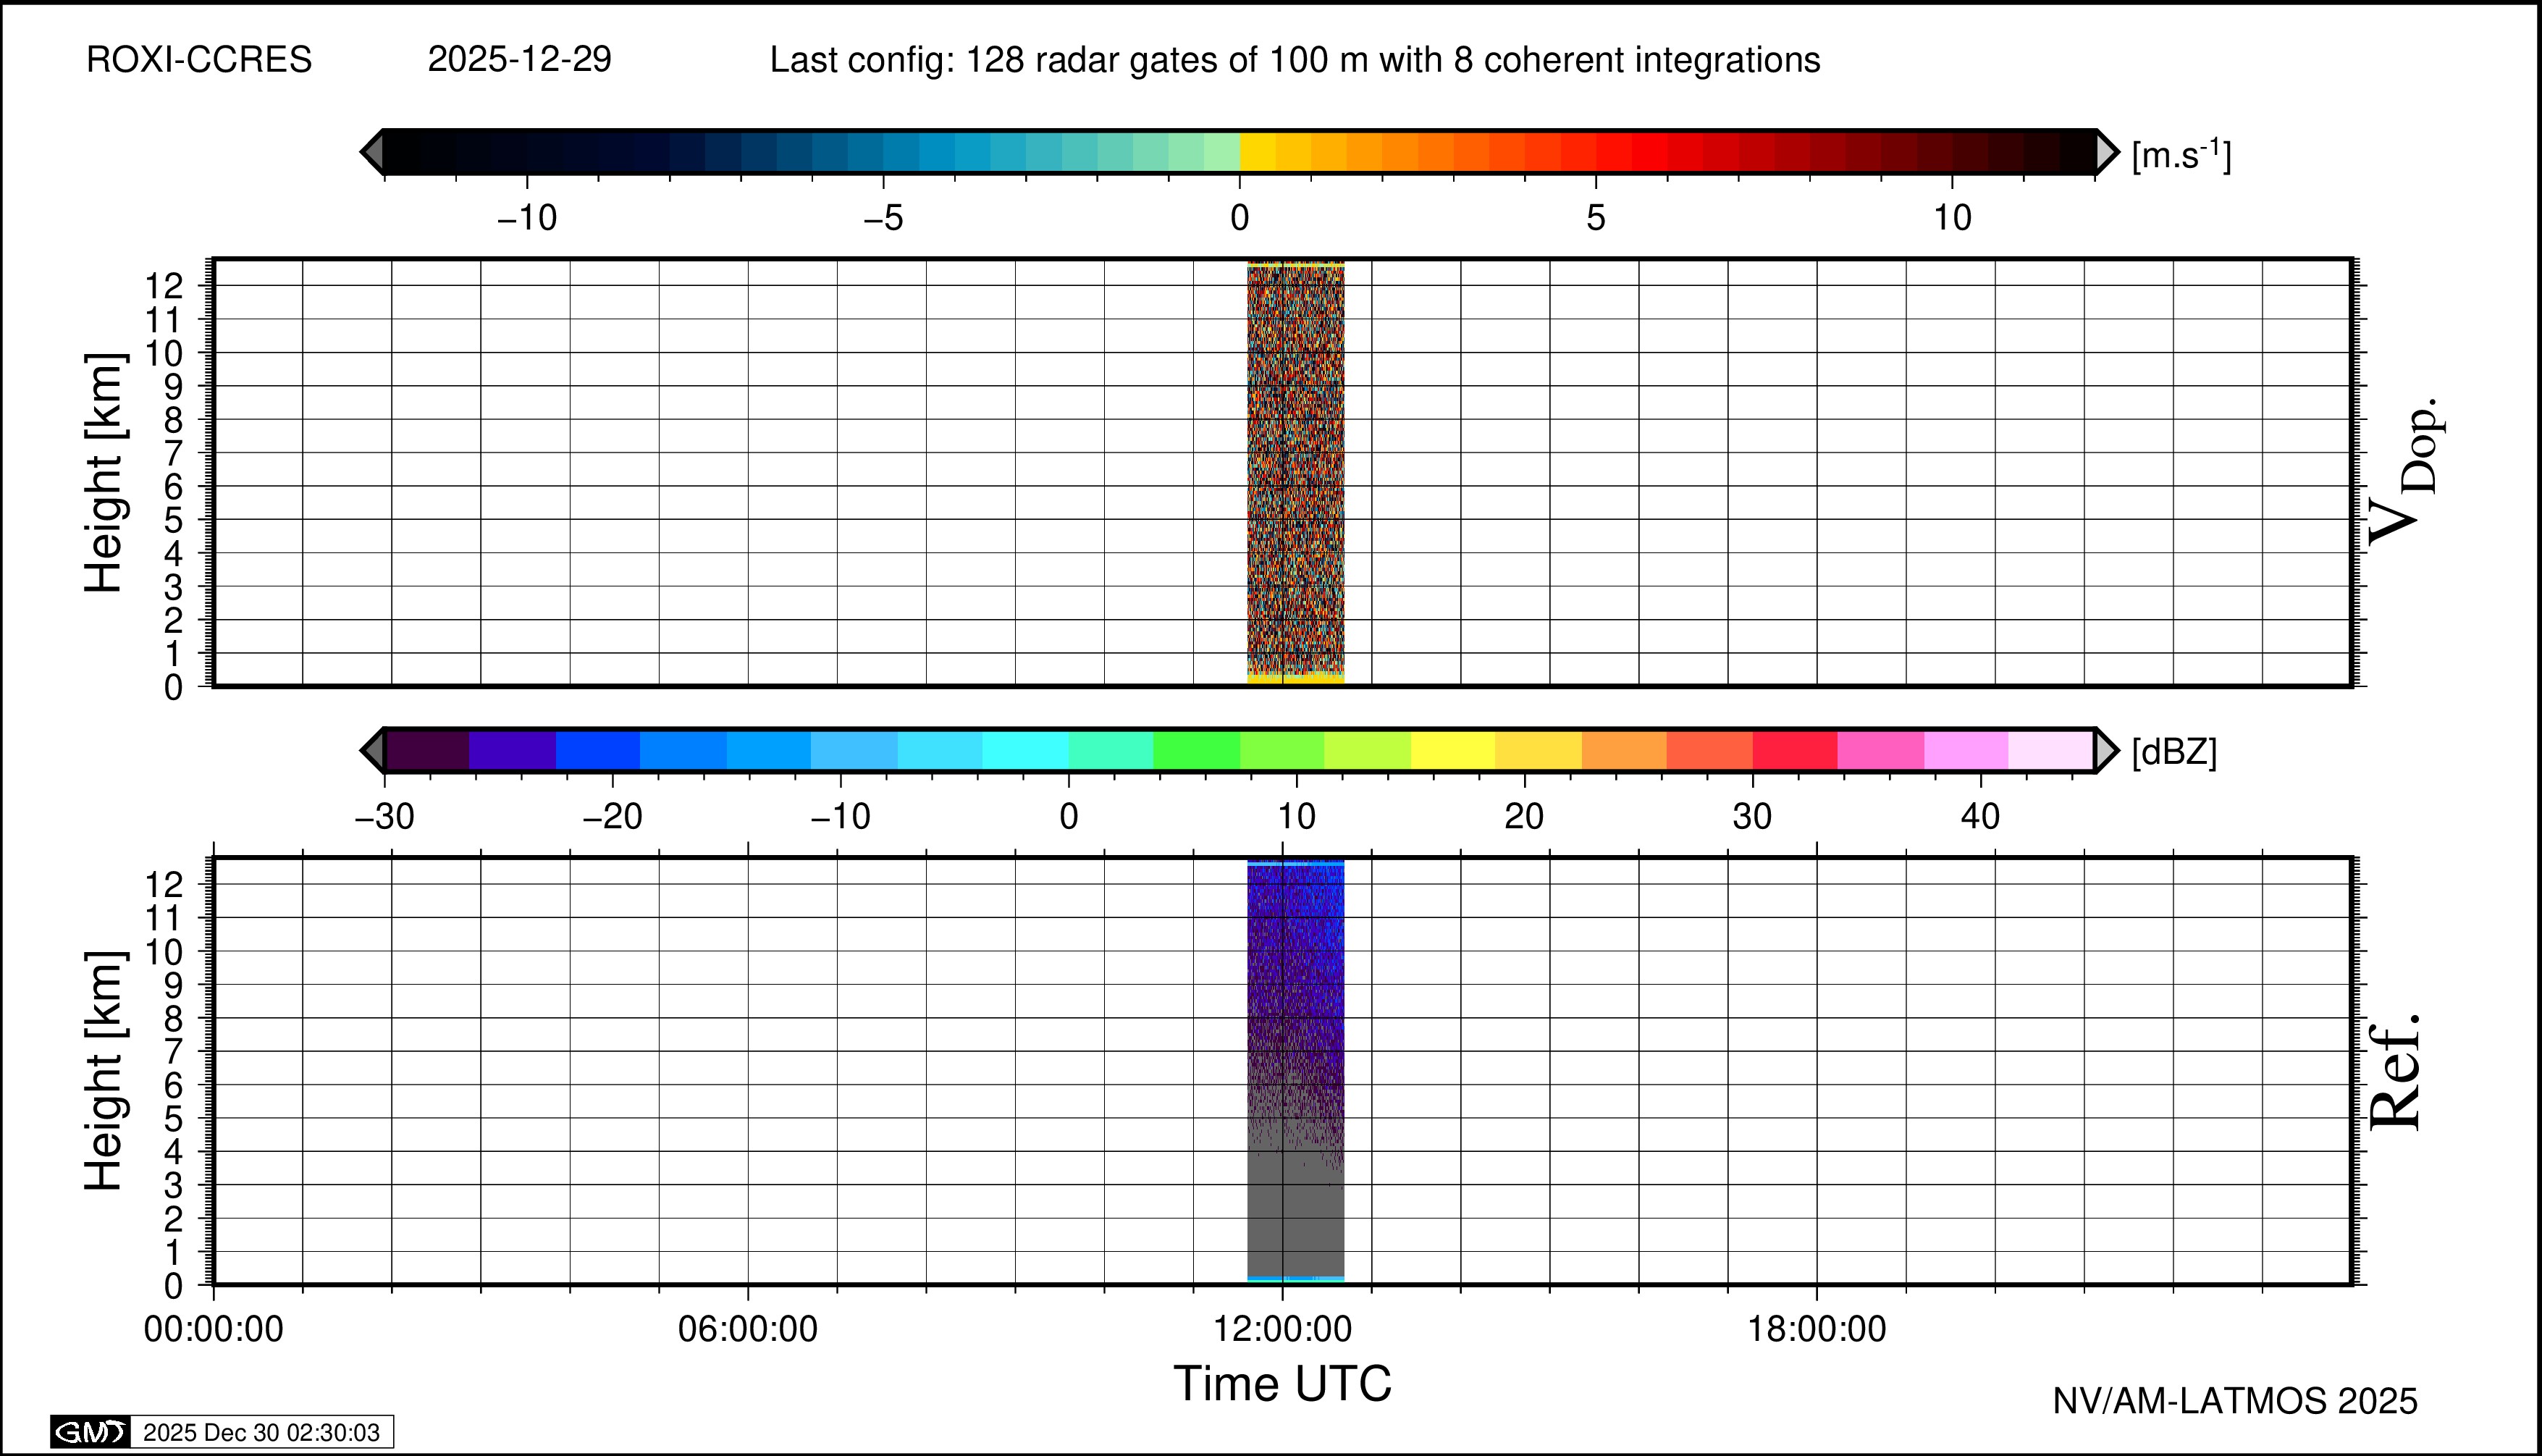The height and width of the screenshot is (1456, 2542).
Task: Click the 12:00:00 time axis label
Action: (1282, 1329)
